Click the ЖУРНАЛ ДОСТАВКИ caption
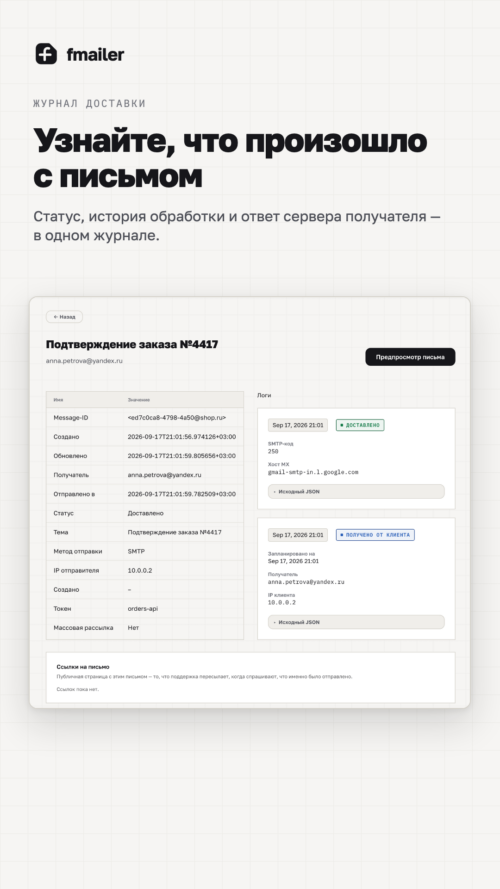The image size is (500, 889). pos(90,104)
